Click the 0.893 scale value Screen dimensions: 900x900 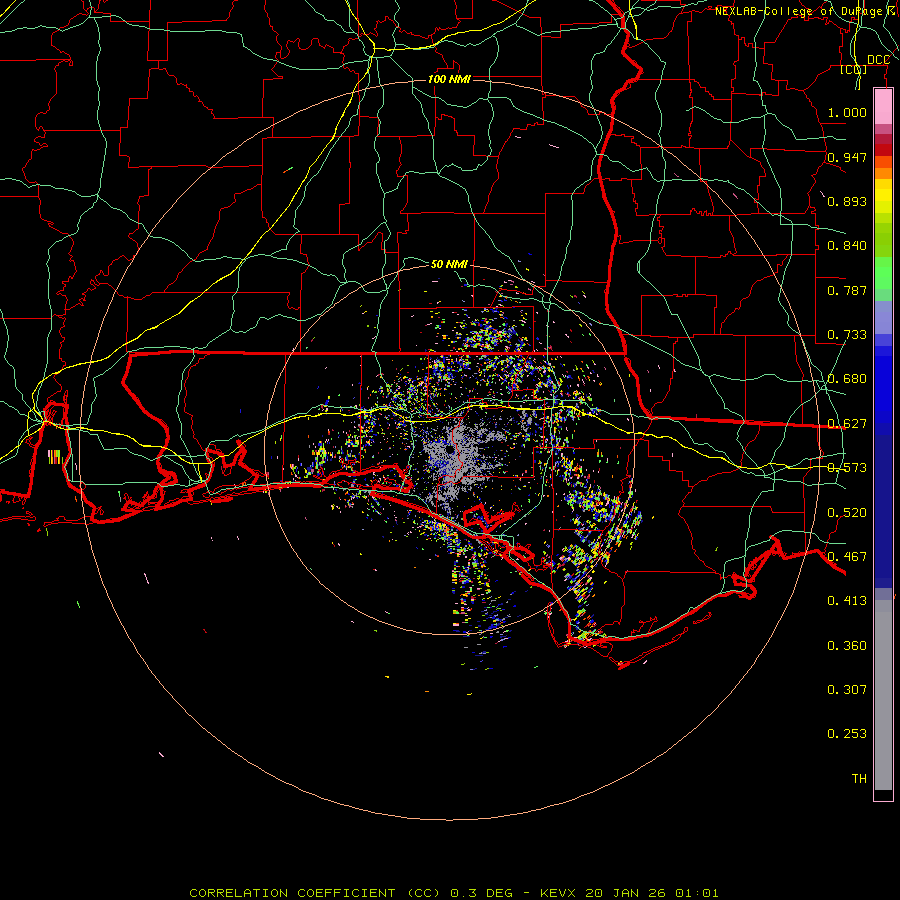click(x=847, y=201)
